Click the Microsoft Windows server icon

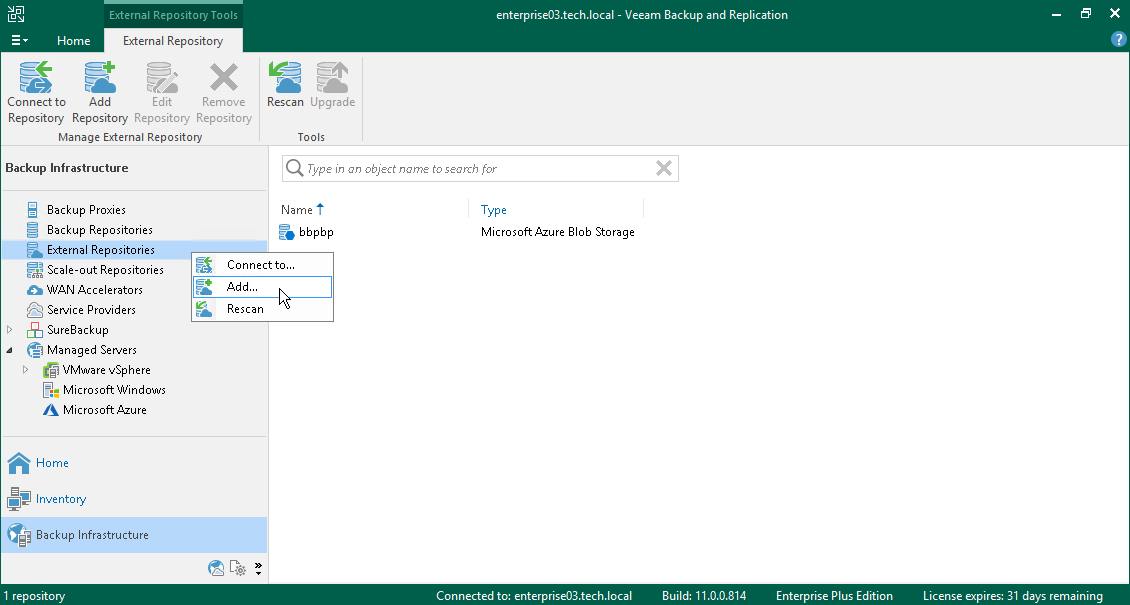50,390
